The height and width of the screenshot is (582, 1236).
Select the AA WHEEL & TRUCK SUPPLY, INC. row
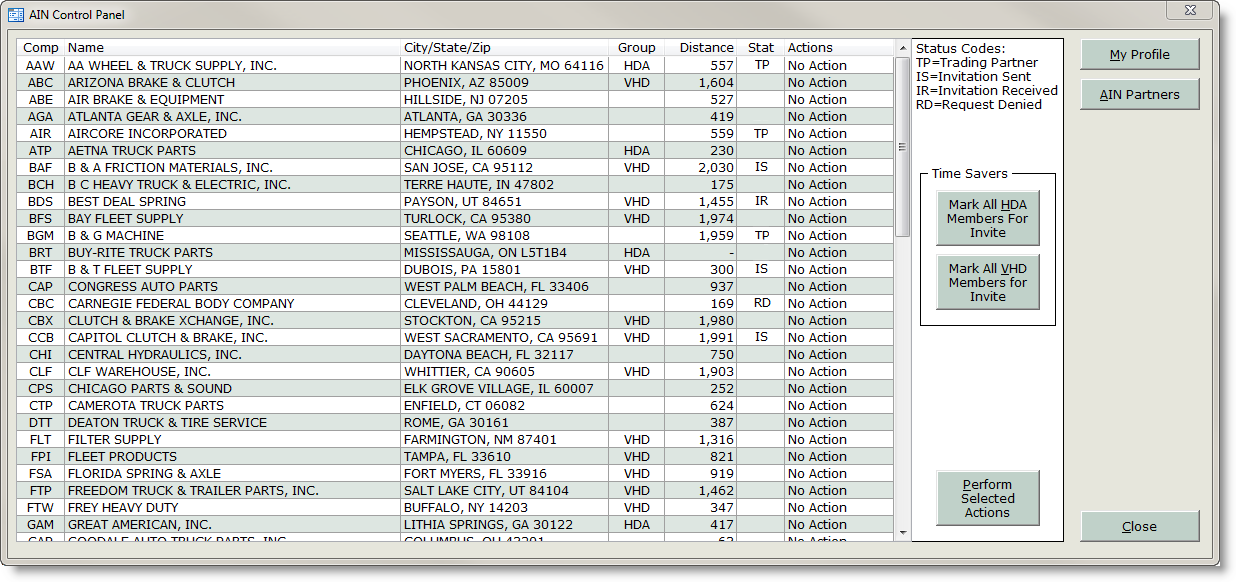456,66
